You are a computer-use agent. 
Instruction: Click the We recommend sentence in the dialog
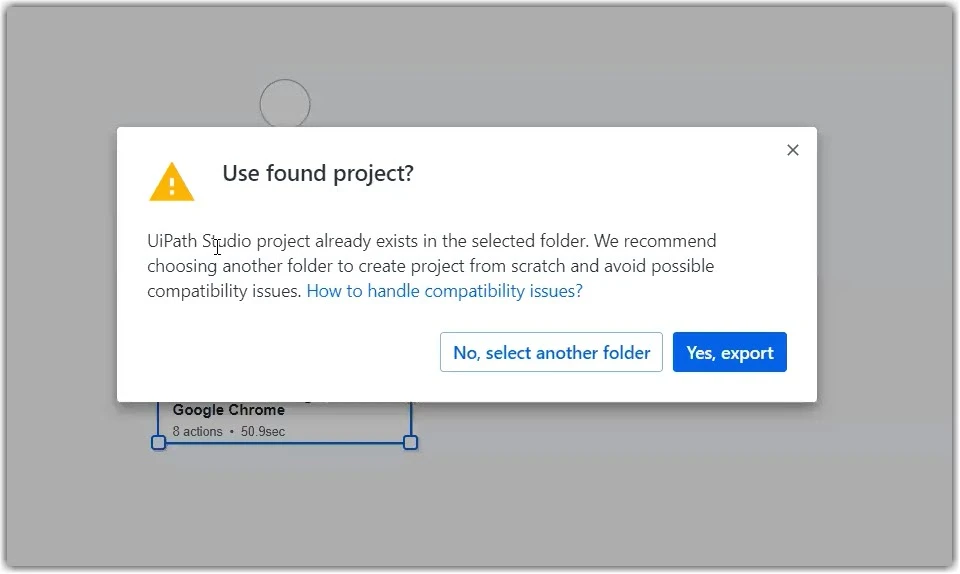[x=654, y=241]
